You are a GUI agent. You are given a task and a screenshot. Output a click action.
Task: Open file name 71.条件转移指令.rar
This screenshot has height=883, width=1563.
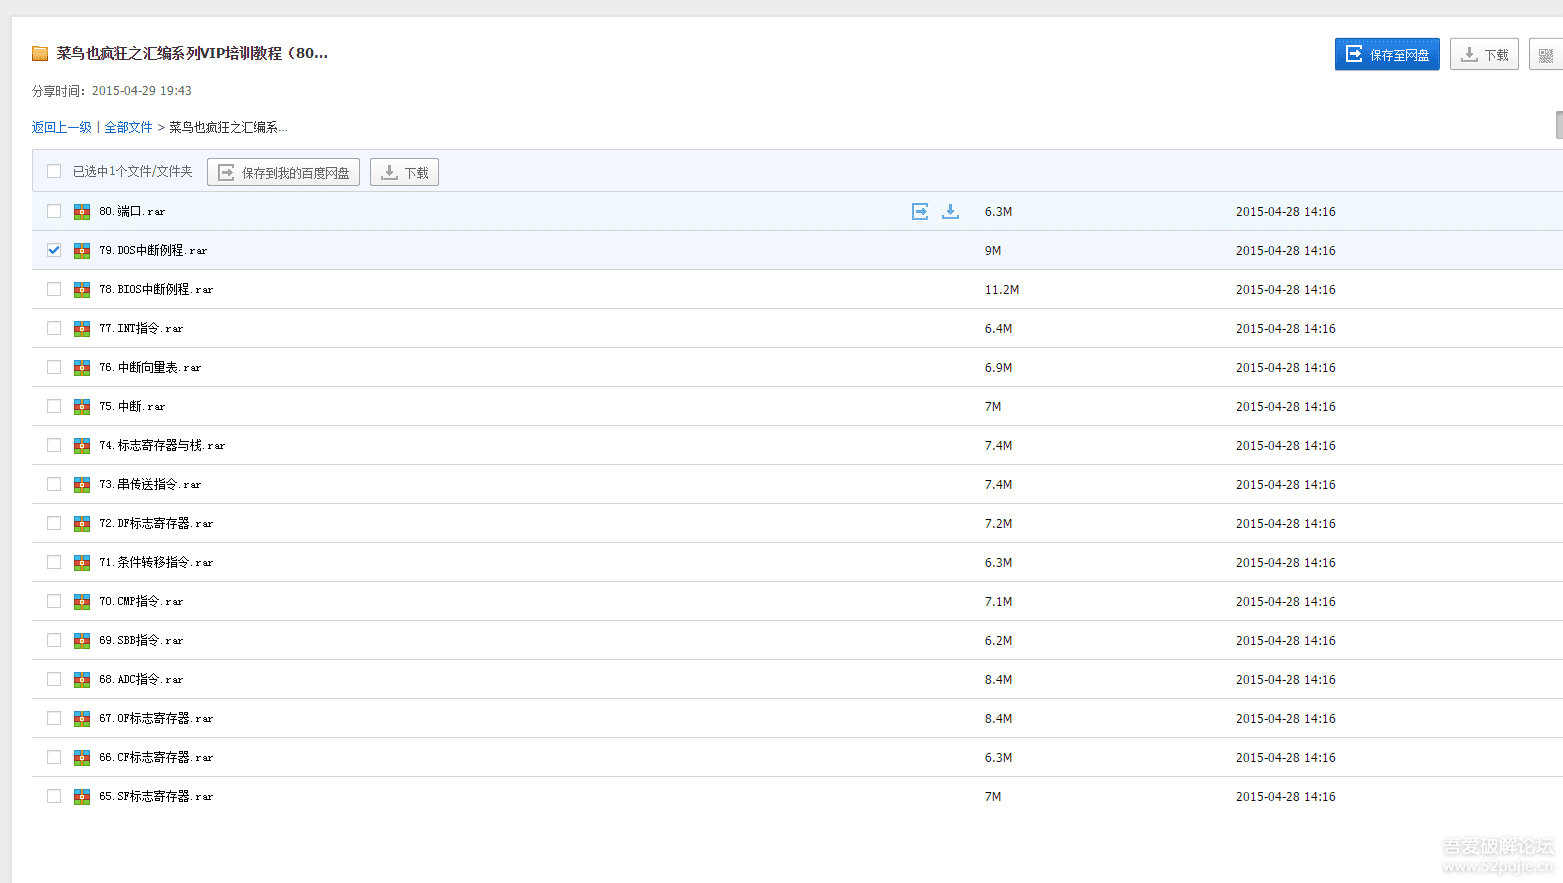156,562
